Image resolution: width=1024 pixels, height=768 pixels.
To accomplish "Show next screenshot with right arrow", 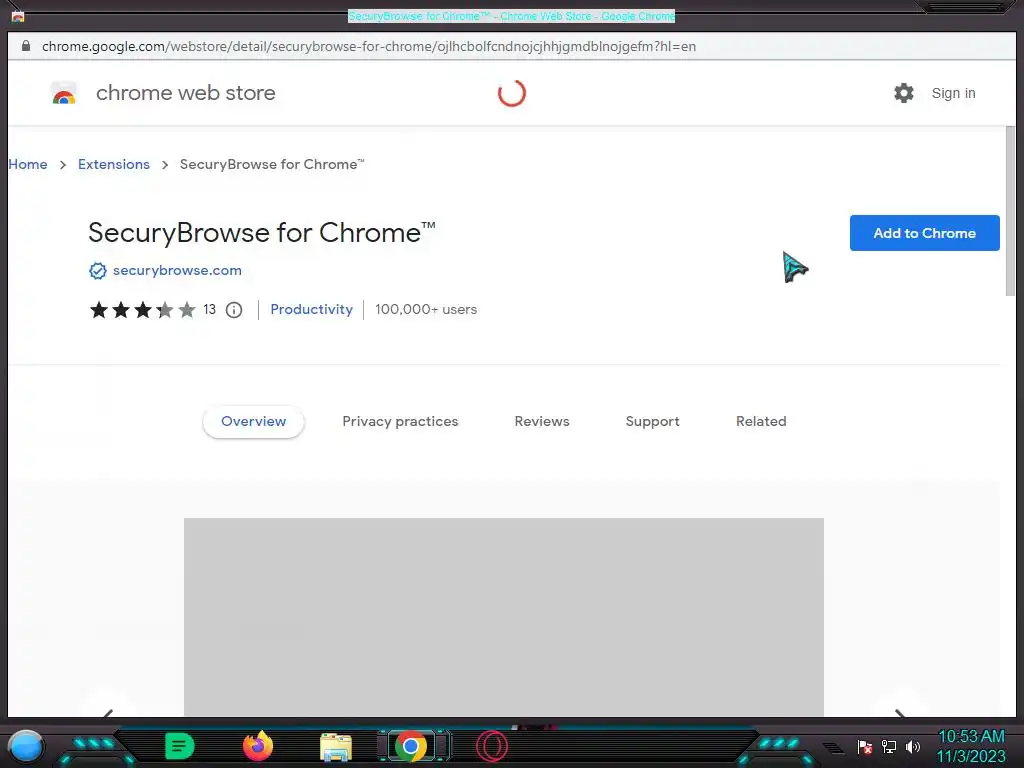I will (899, 713).
